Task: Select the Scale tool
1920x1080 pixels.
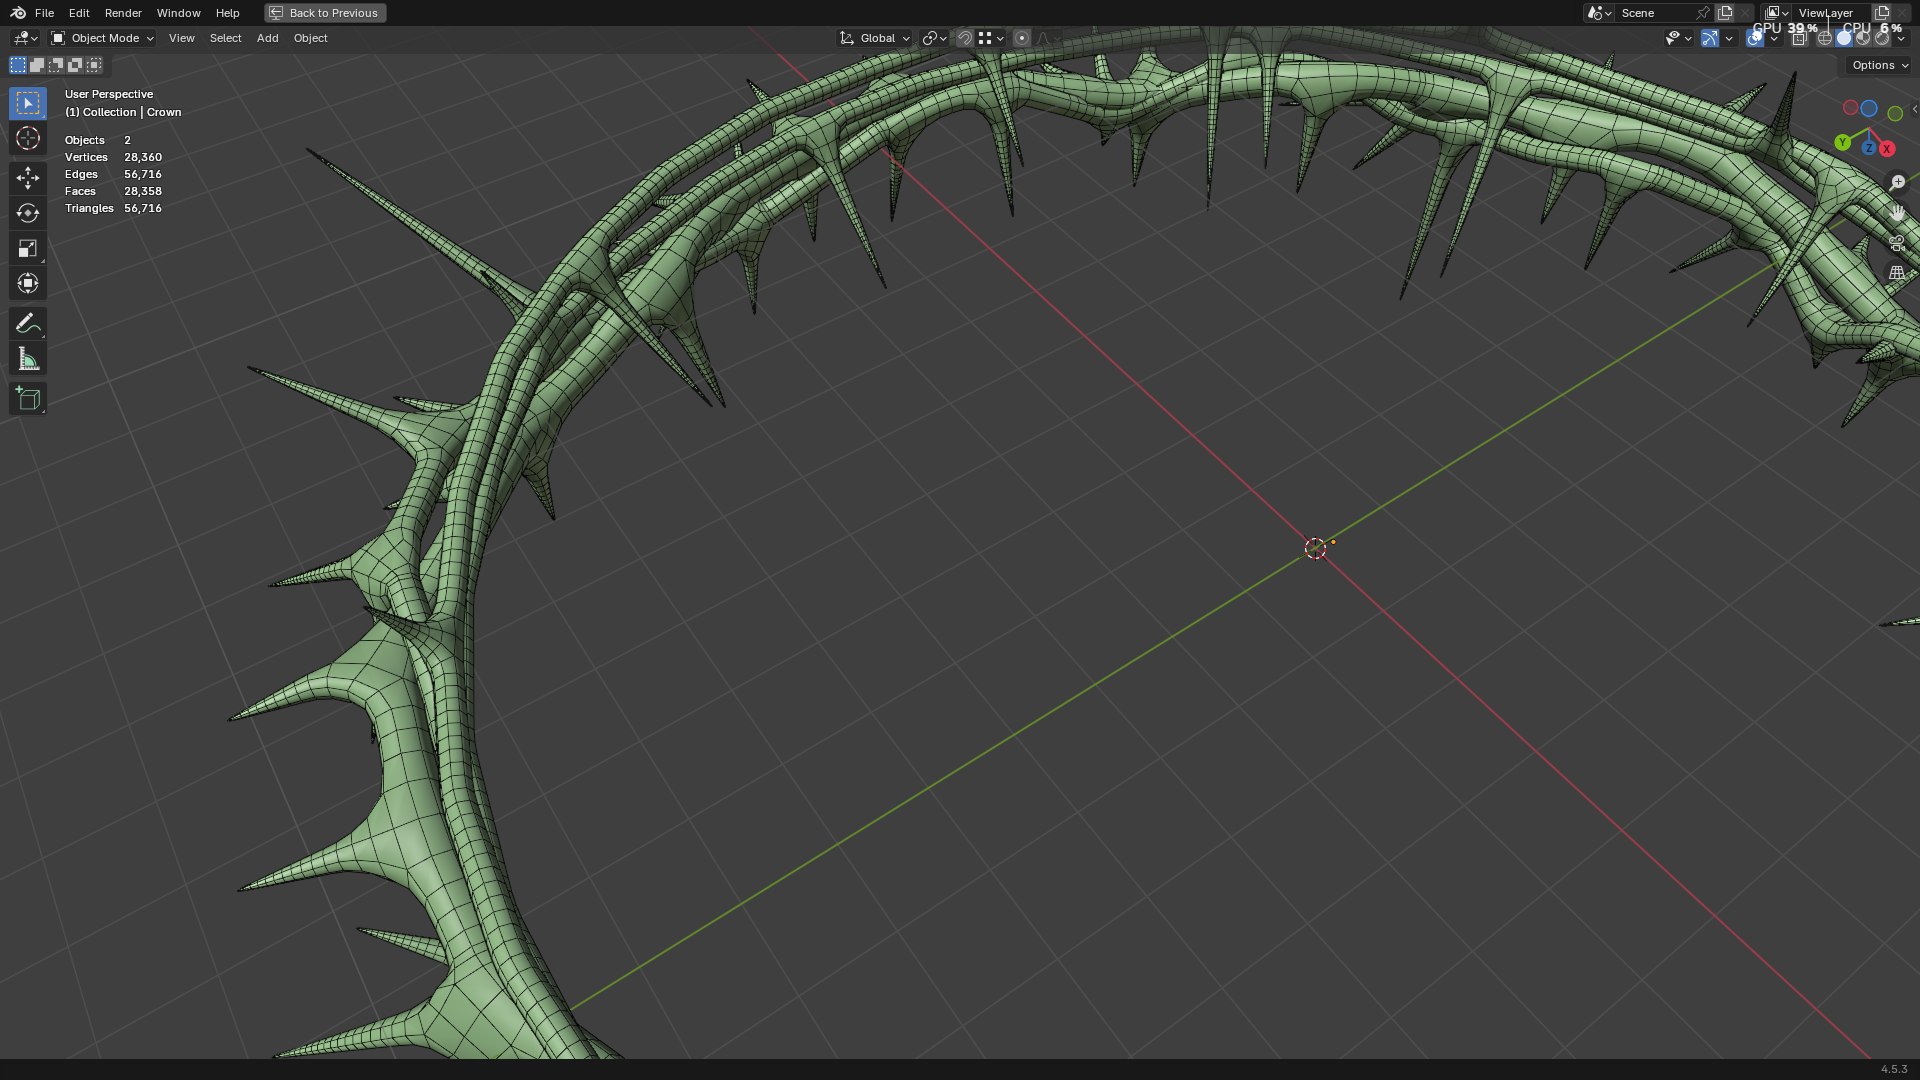Action: (x=28, y=248)
